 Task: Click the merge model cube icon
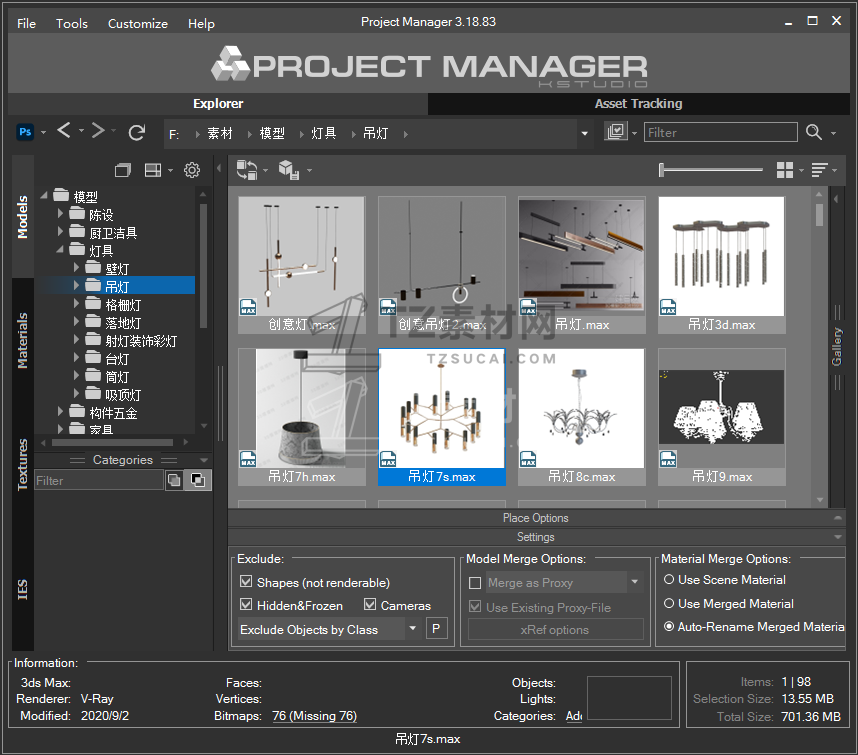pos(289,170)
